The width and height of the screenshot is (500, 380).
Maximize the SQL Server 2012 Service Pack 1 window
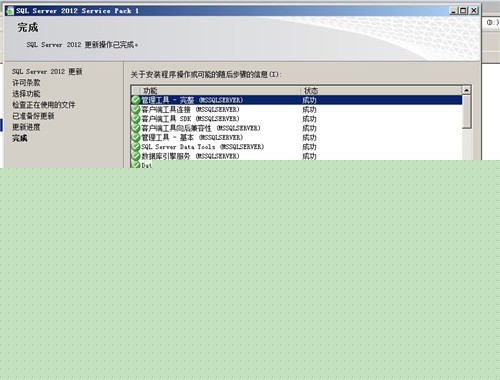[463, 11]
